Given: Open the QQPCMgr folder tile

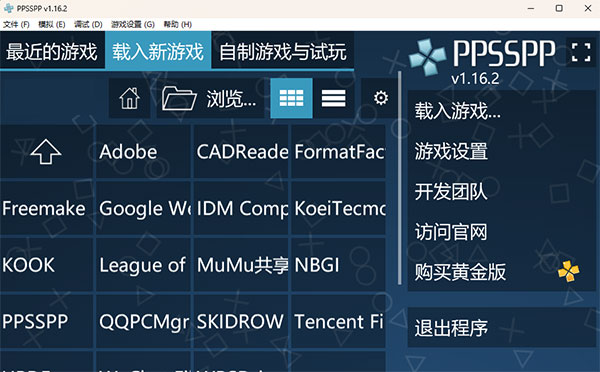Looking at the screenshot, I should pyautogui.click(x=143, y=321).
